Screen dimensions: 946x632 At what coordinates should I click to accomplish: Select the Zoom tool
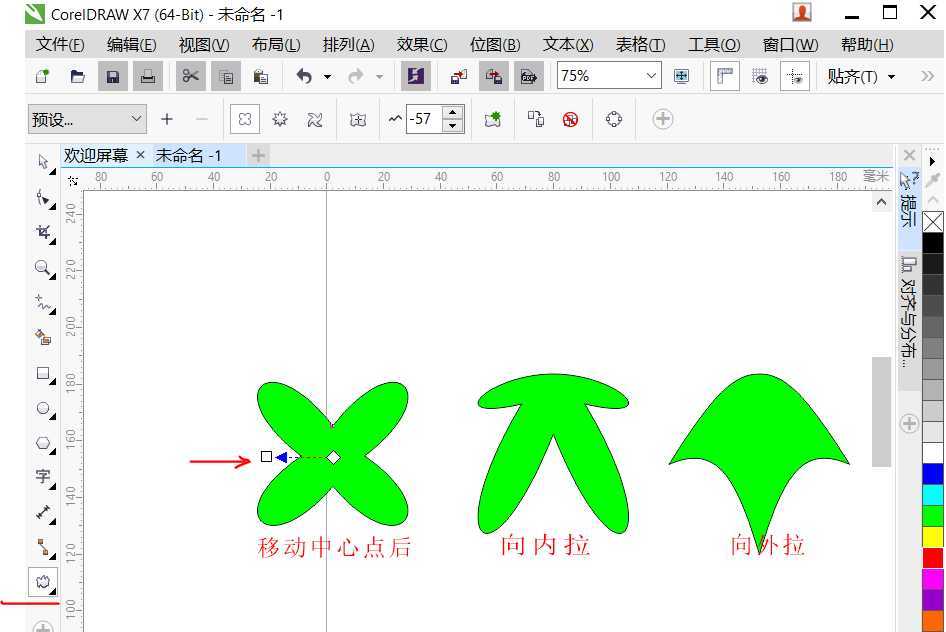[42, 268]
